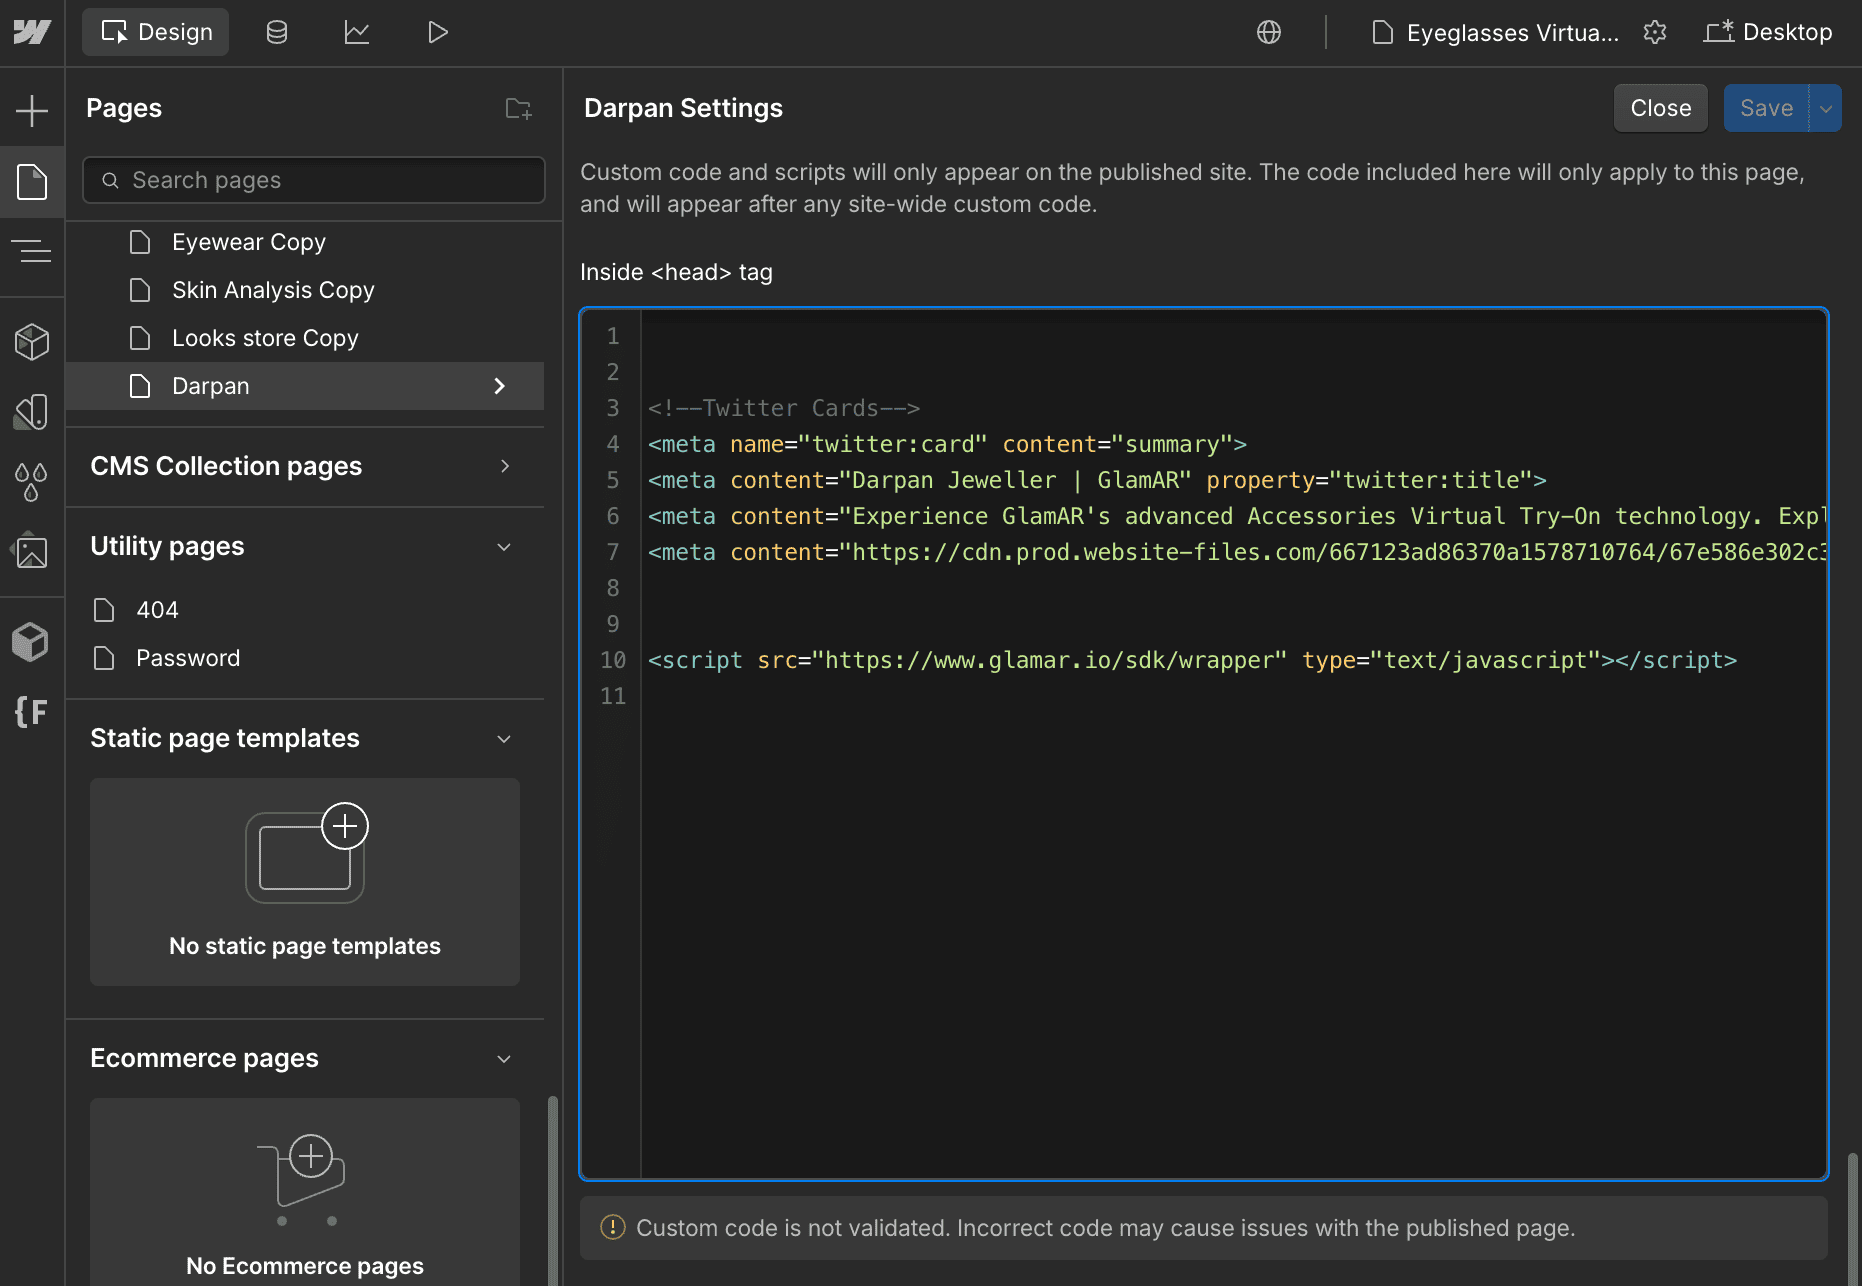Image resolution: width=1862 pixels, height=1286 pixels.
Task: Open the CMS database icon
Action: [277, 32]
